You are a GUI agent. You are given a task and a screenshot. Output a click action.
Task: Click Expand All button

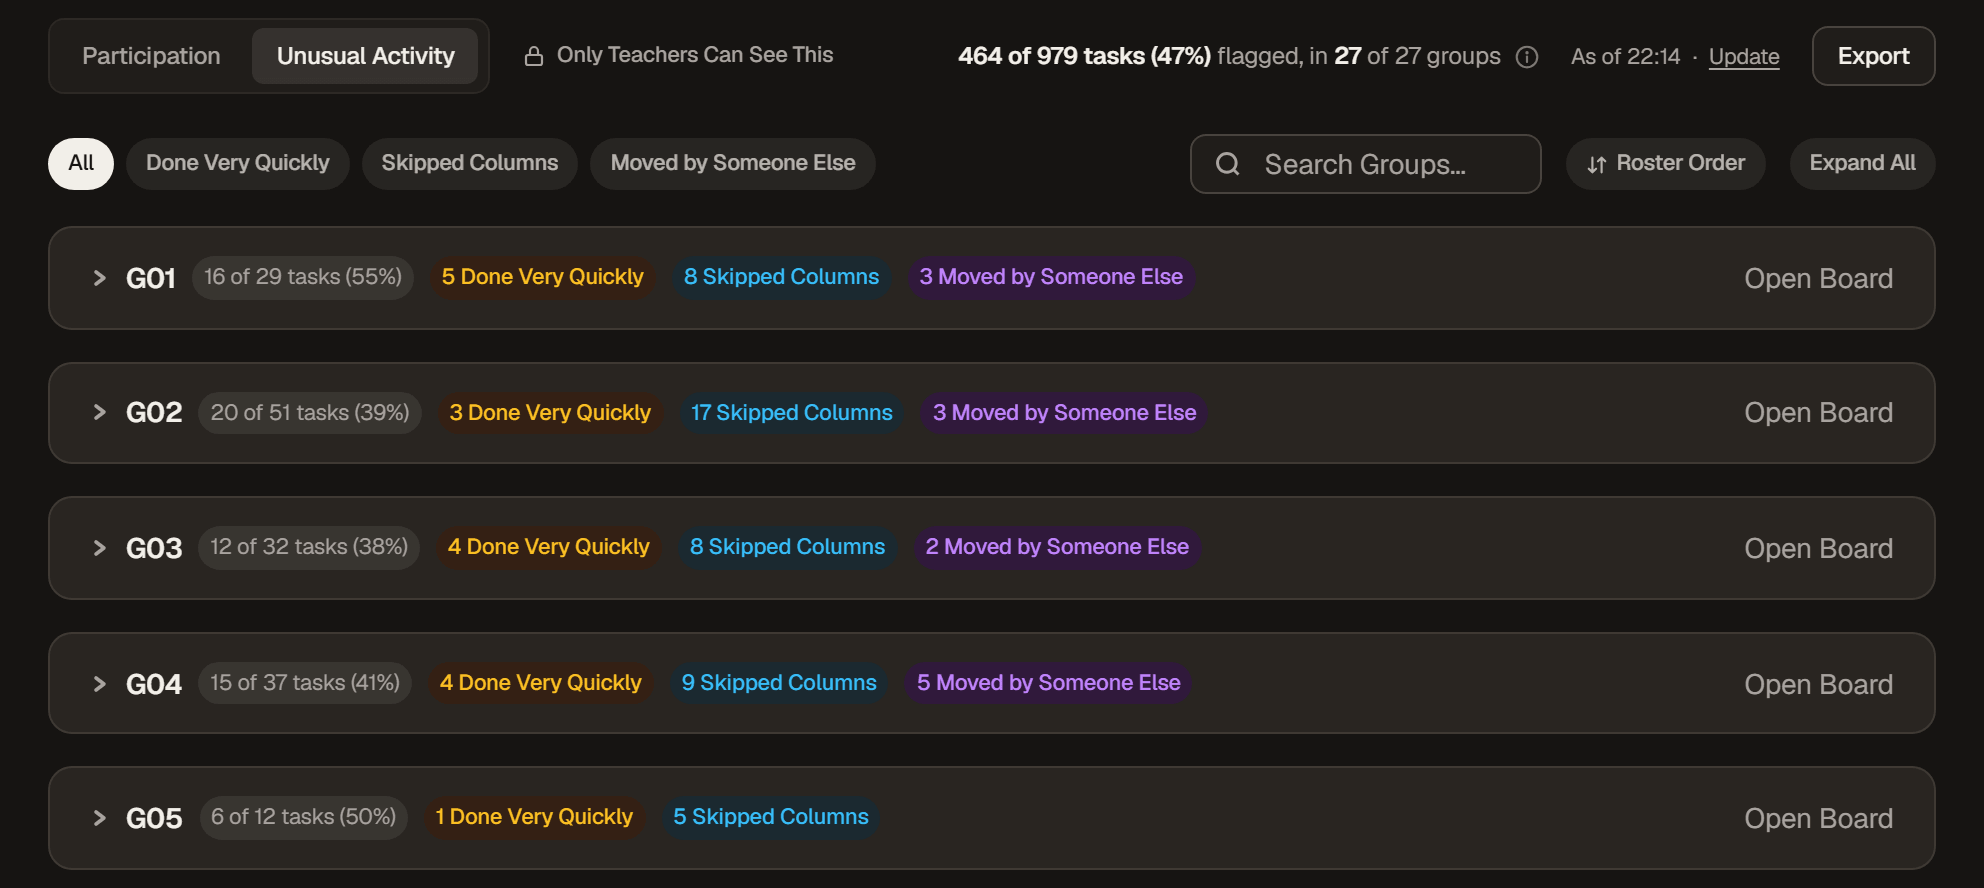pyautogui.click(x=1862, y=163)
